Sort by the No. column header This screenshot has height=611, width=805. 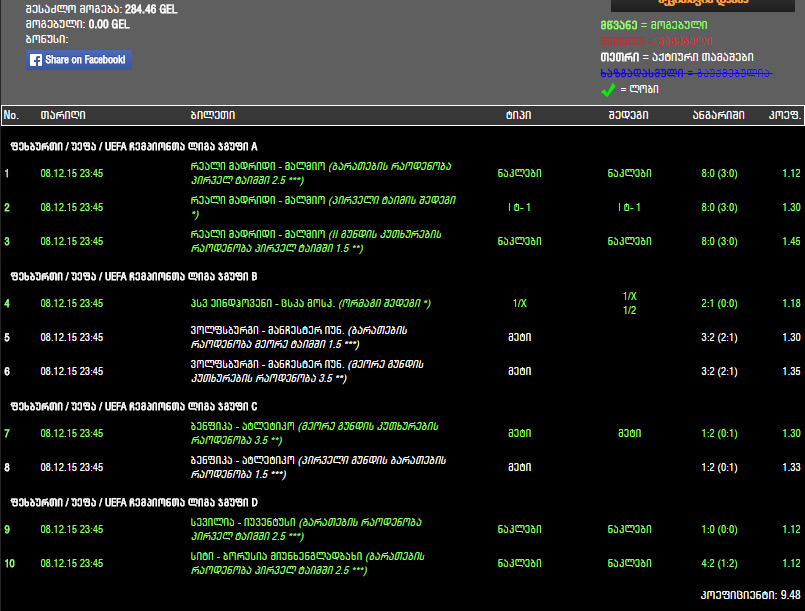(x=11, y=115)
